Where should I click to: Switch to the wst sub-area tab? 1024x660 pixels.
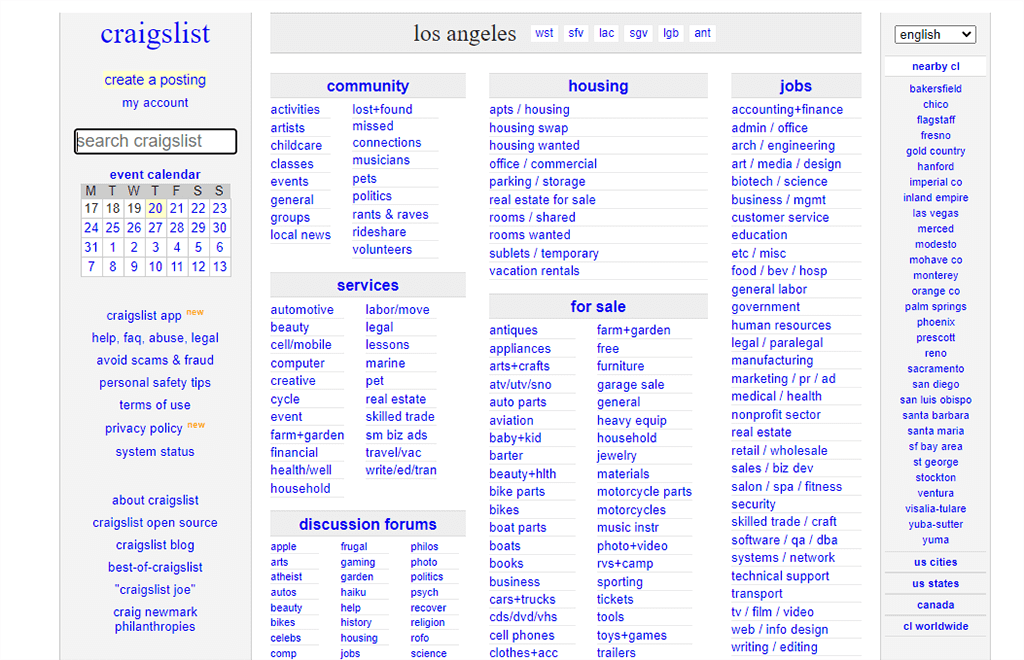click(x=544, y=33)
